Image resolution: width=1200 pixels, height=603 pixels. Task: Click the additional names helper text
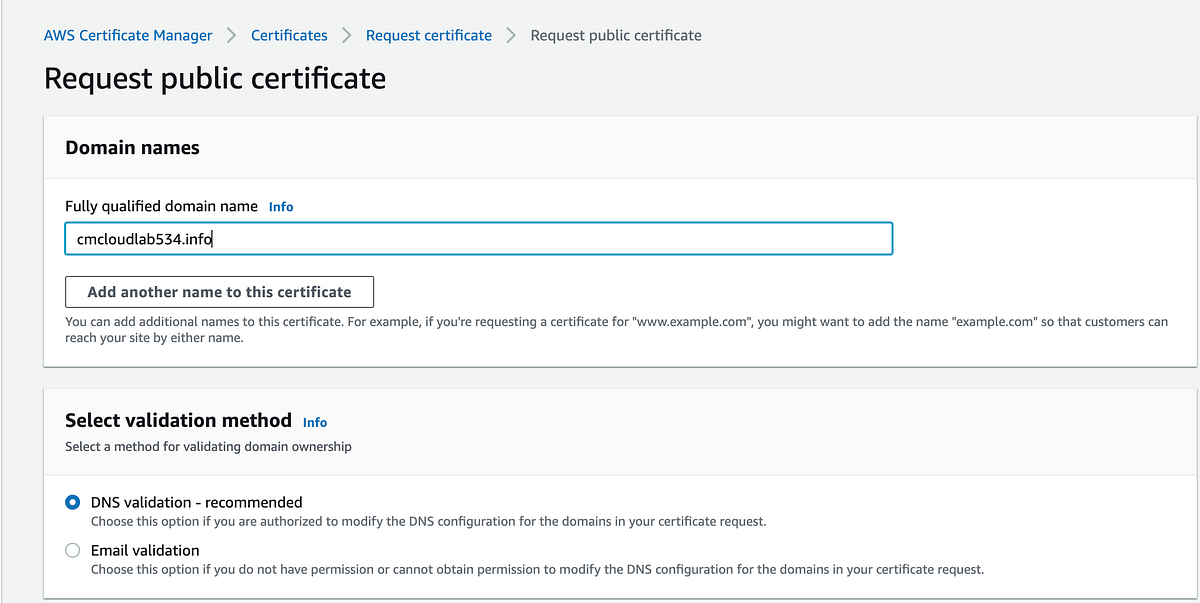pos(600,321)
